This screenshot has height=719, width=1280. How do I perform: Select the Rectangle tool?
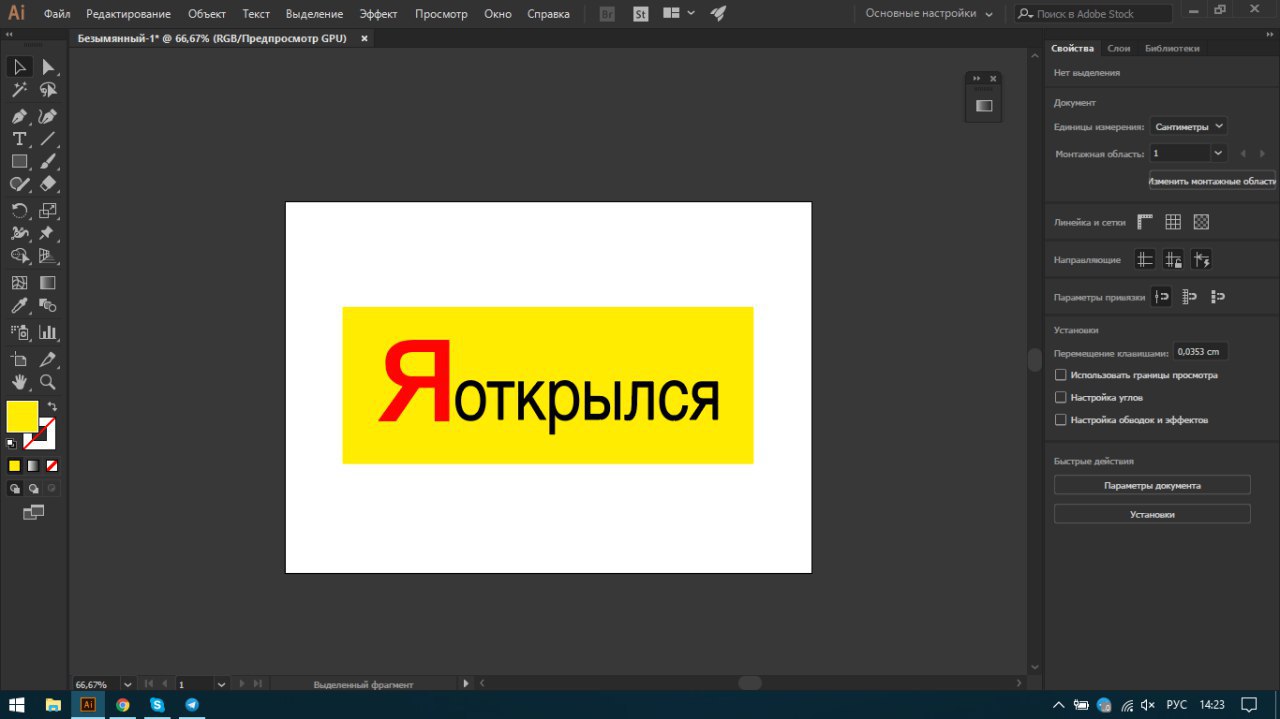click(19, 161)
